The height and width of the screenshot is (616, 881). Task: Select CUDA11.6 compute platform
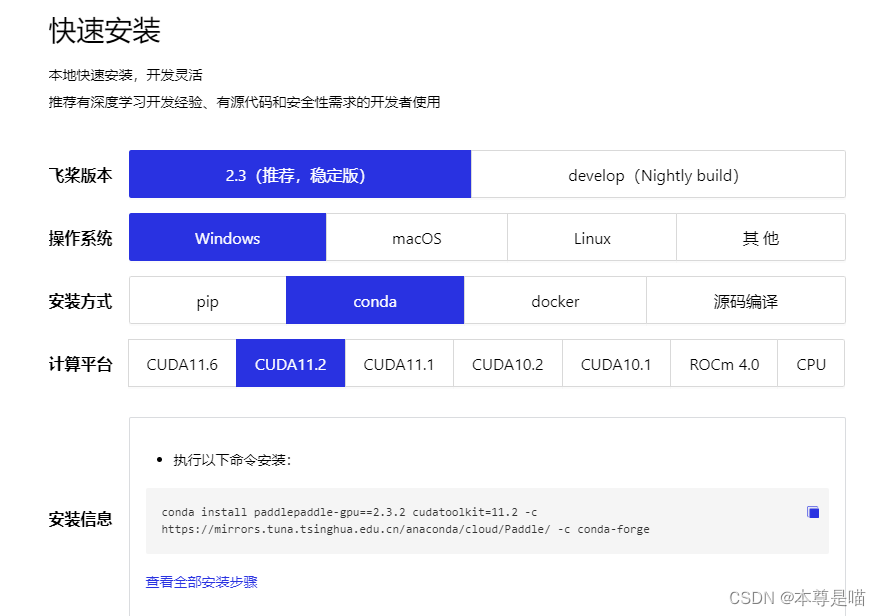[x=182, y=363]
